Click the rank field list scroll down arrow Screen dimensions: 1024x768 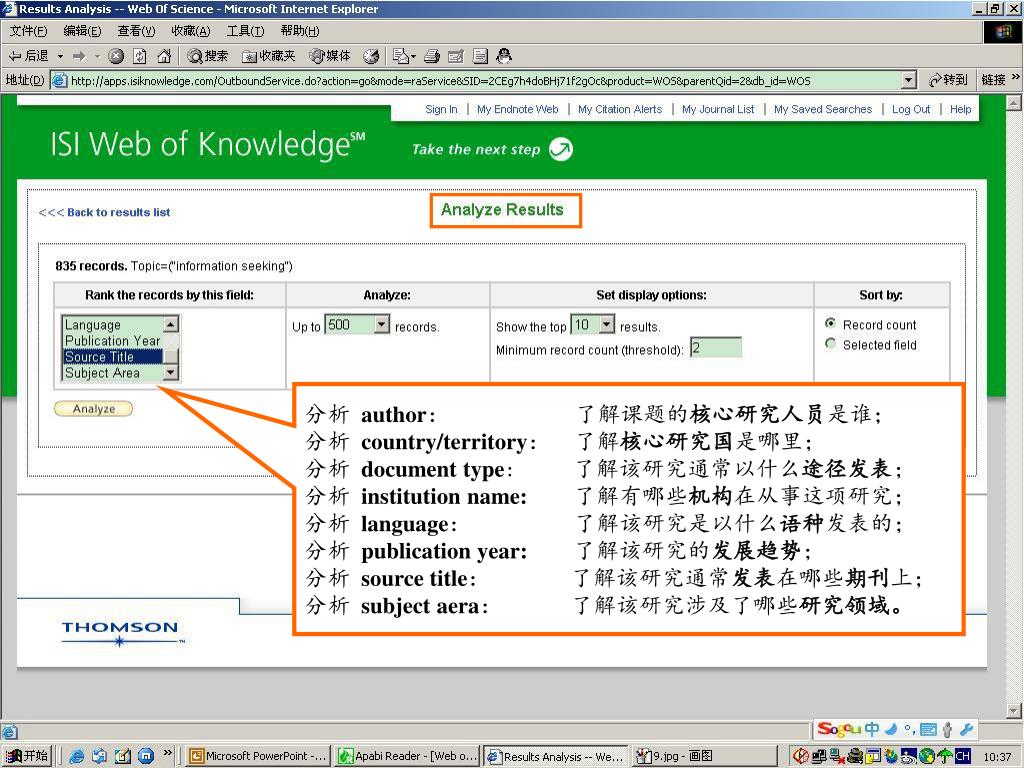point(170,373)
